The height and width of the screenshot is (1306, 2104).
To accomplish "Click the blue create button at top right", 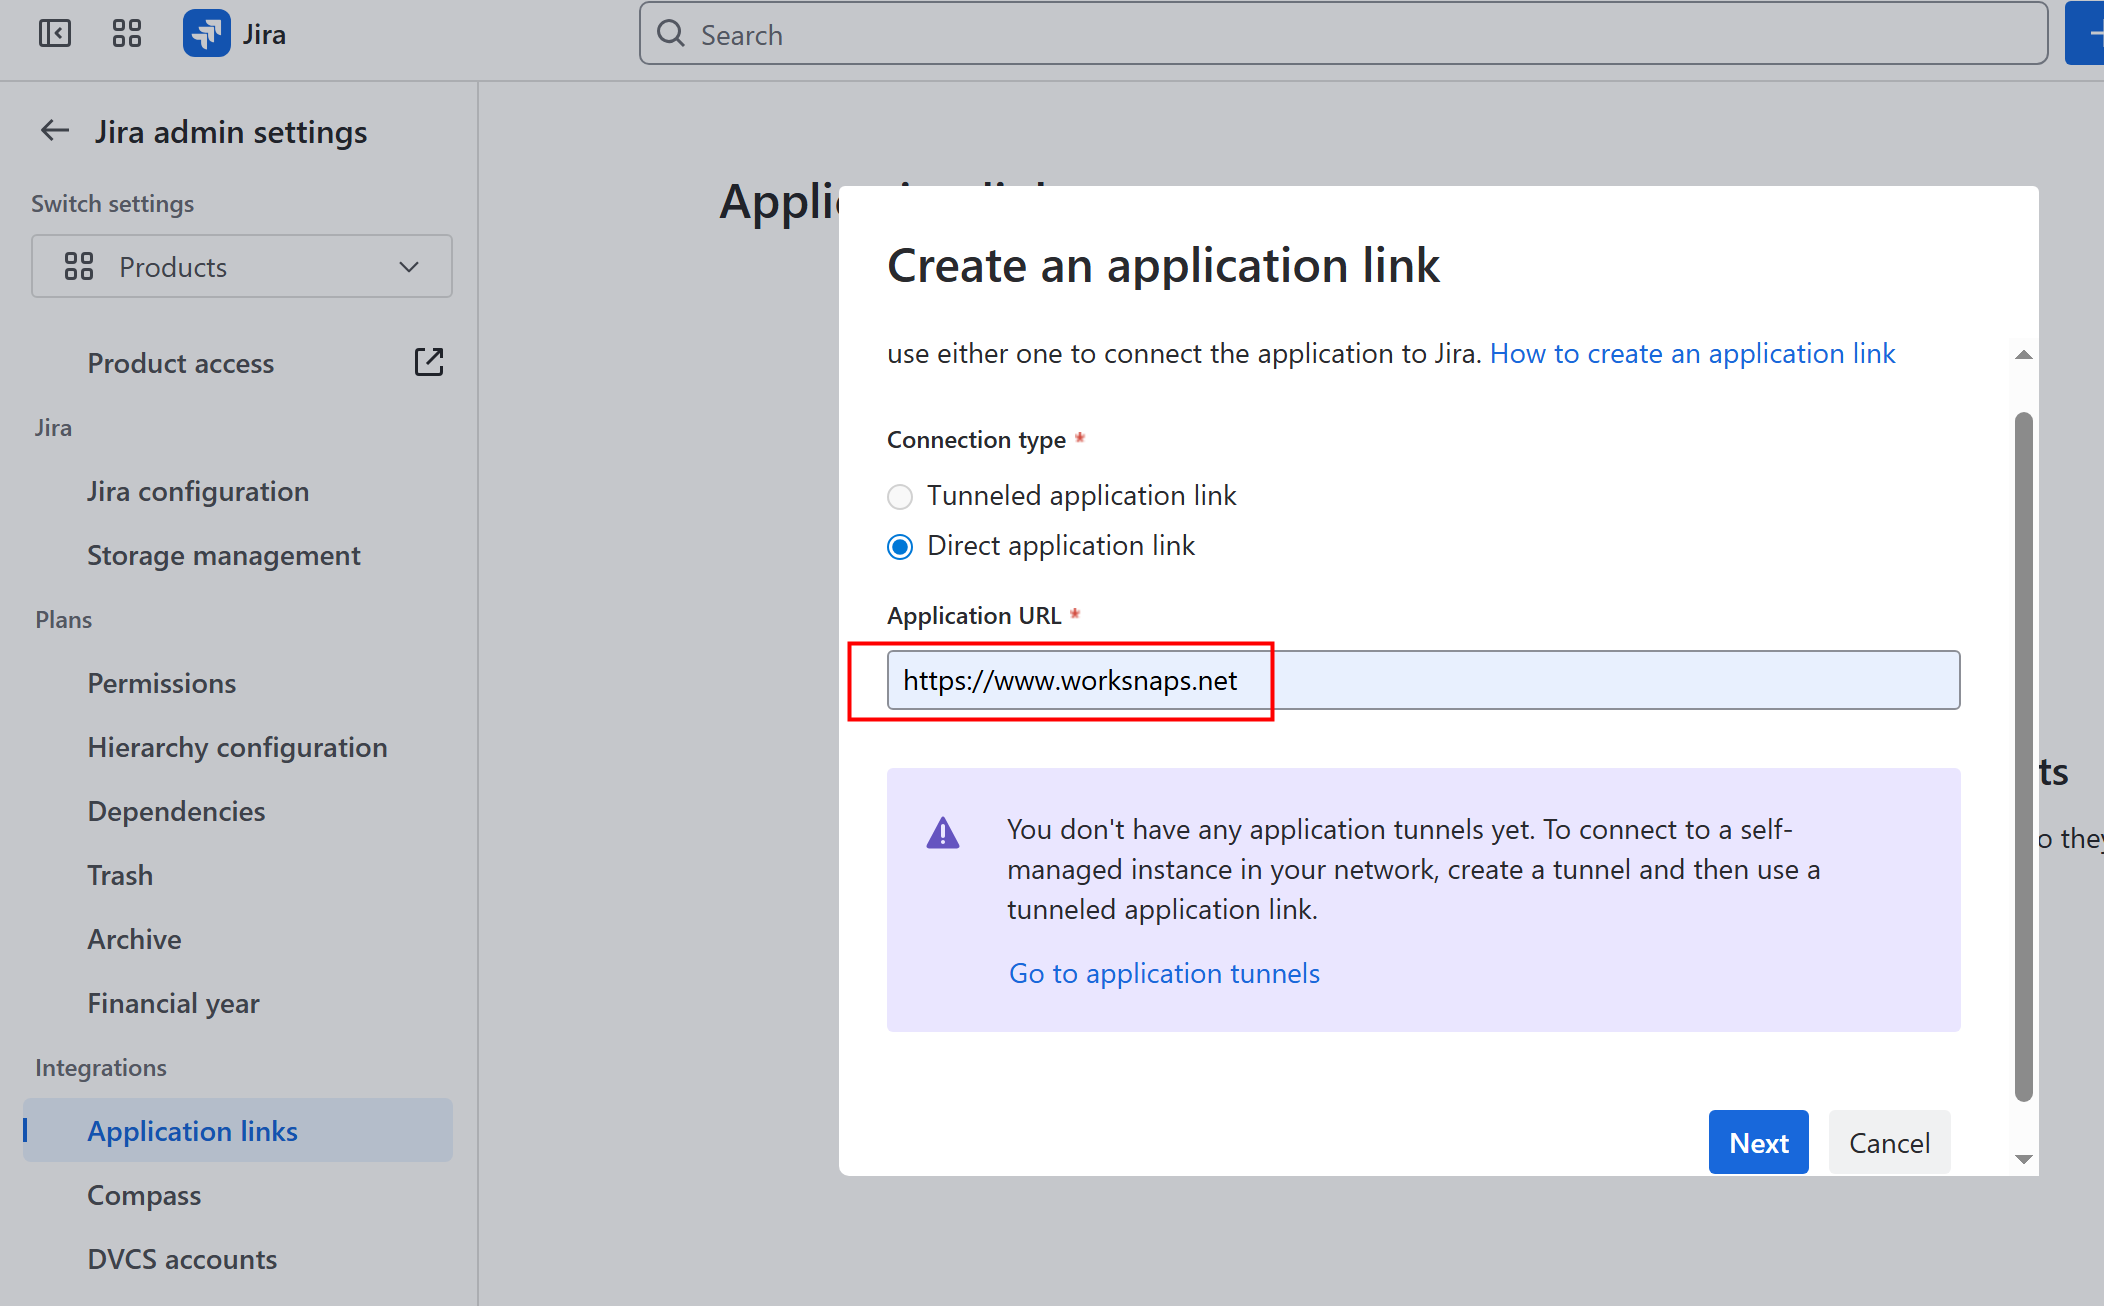I will click(2086, 34).
